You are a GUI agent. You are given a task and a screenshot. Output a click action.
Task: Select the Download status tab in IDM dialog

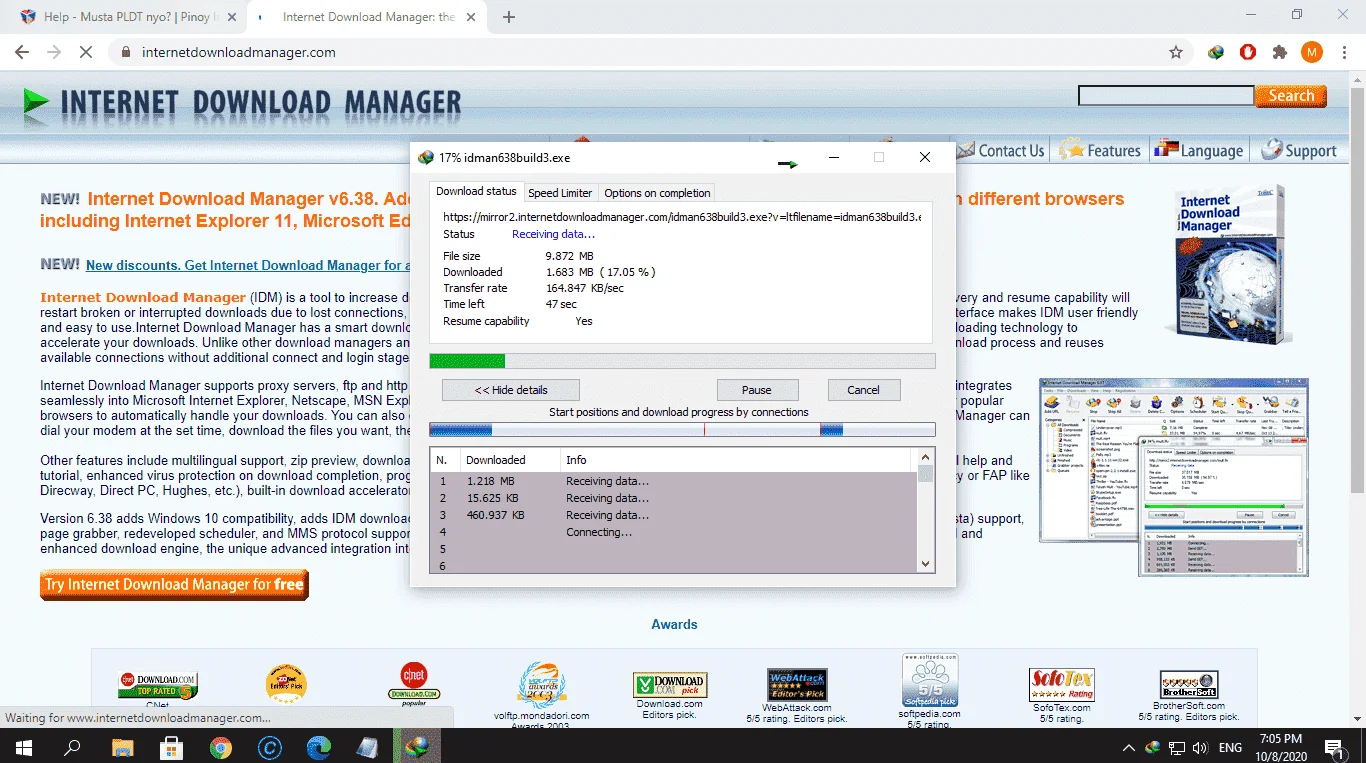(476, 191)
